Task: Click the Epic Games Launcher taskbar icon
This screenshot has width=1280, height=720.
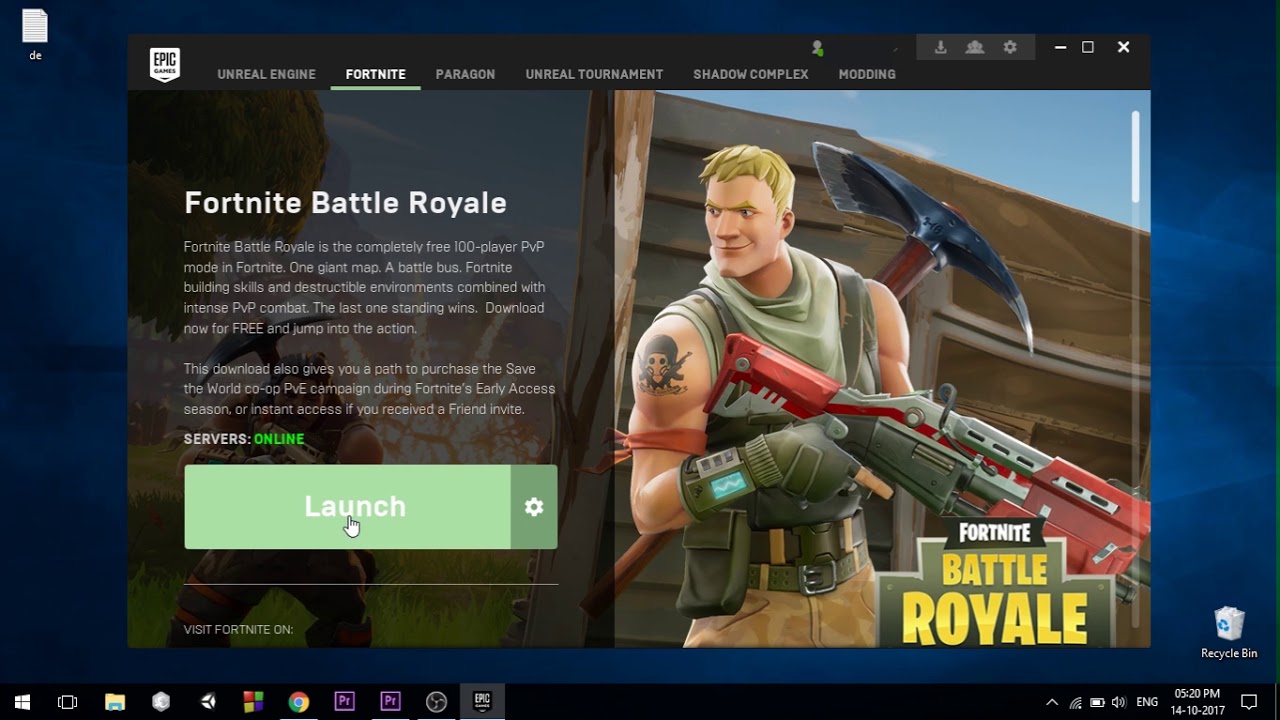Action: 482,702
